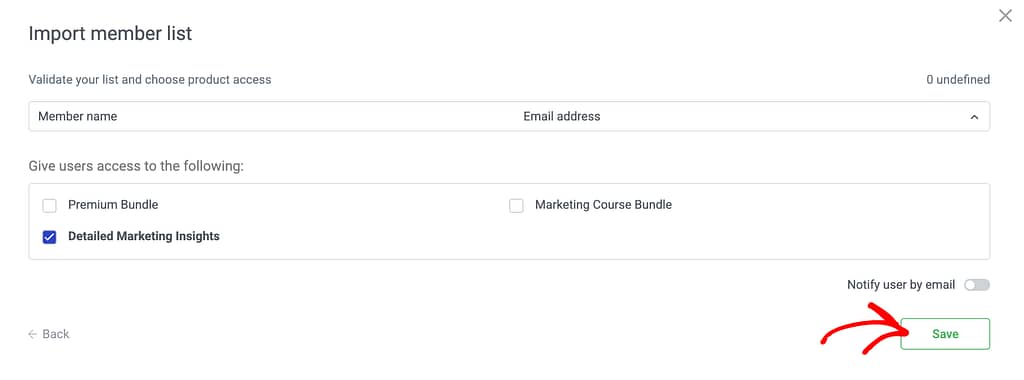Select the Email address column header

562,116
